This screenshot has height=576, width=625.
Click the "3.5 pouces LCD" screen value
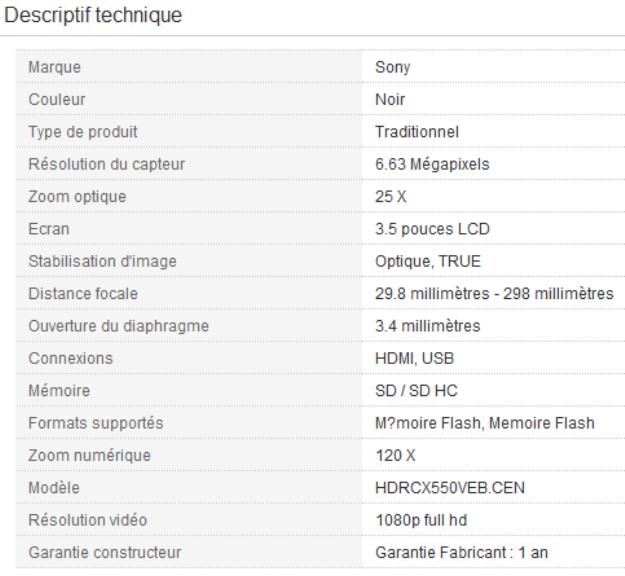coord(411,229)
